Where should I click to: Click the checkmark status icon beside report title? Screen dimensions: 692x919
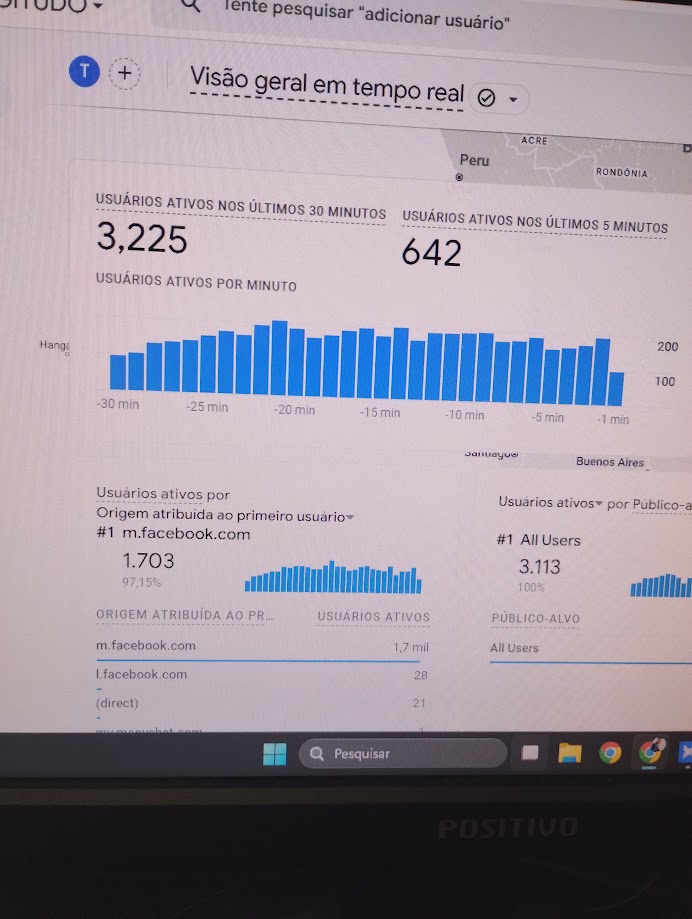[486, 97]
